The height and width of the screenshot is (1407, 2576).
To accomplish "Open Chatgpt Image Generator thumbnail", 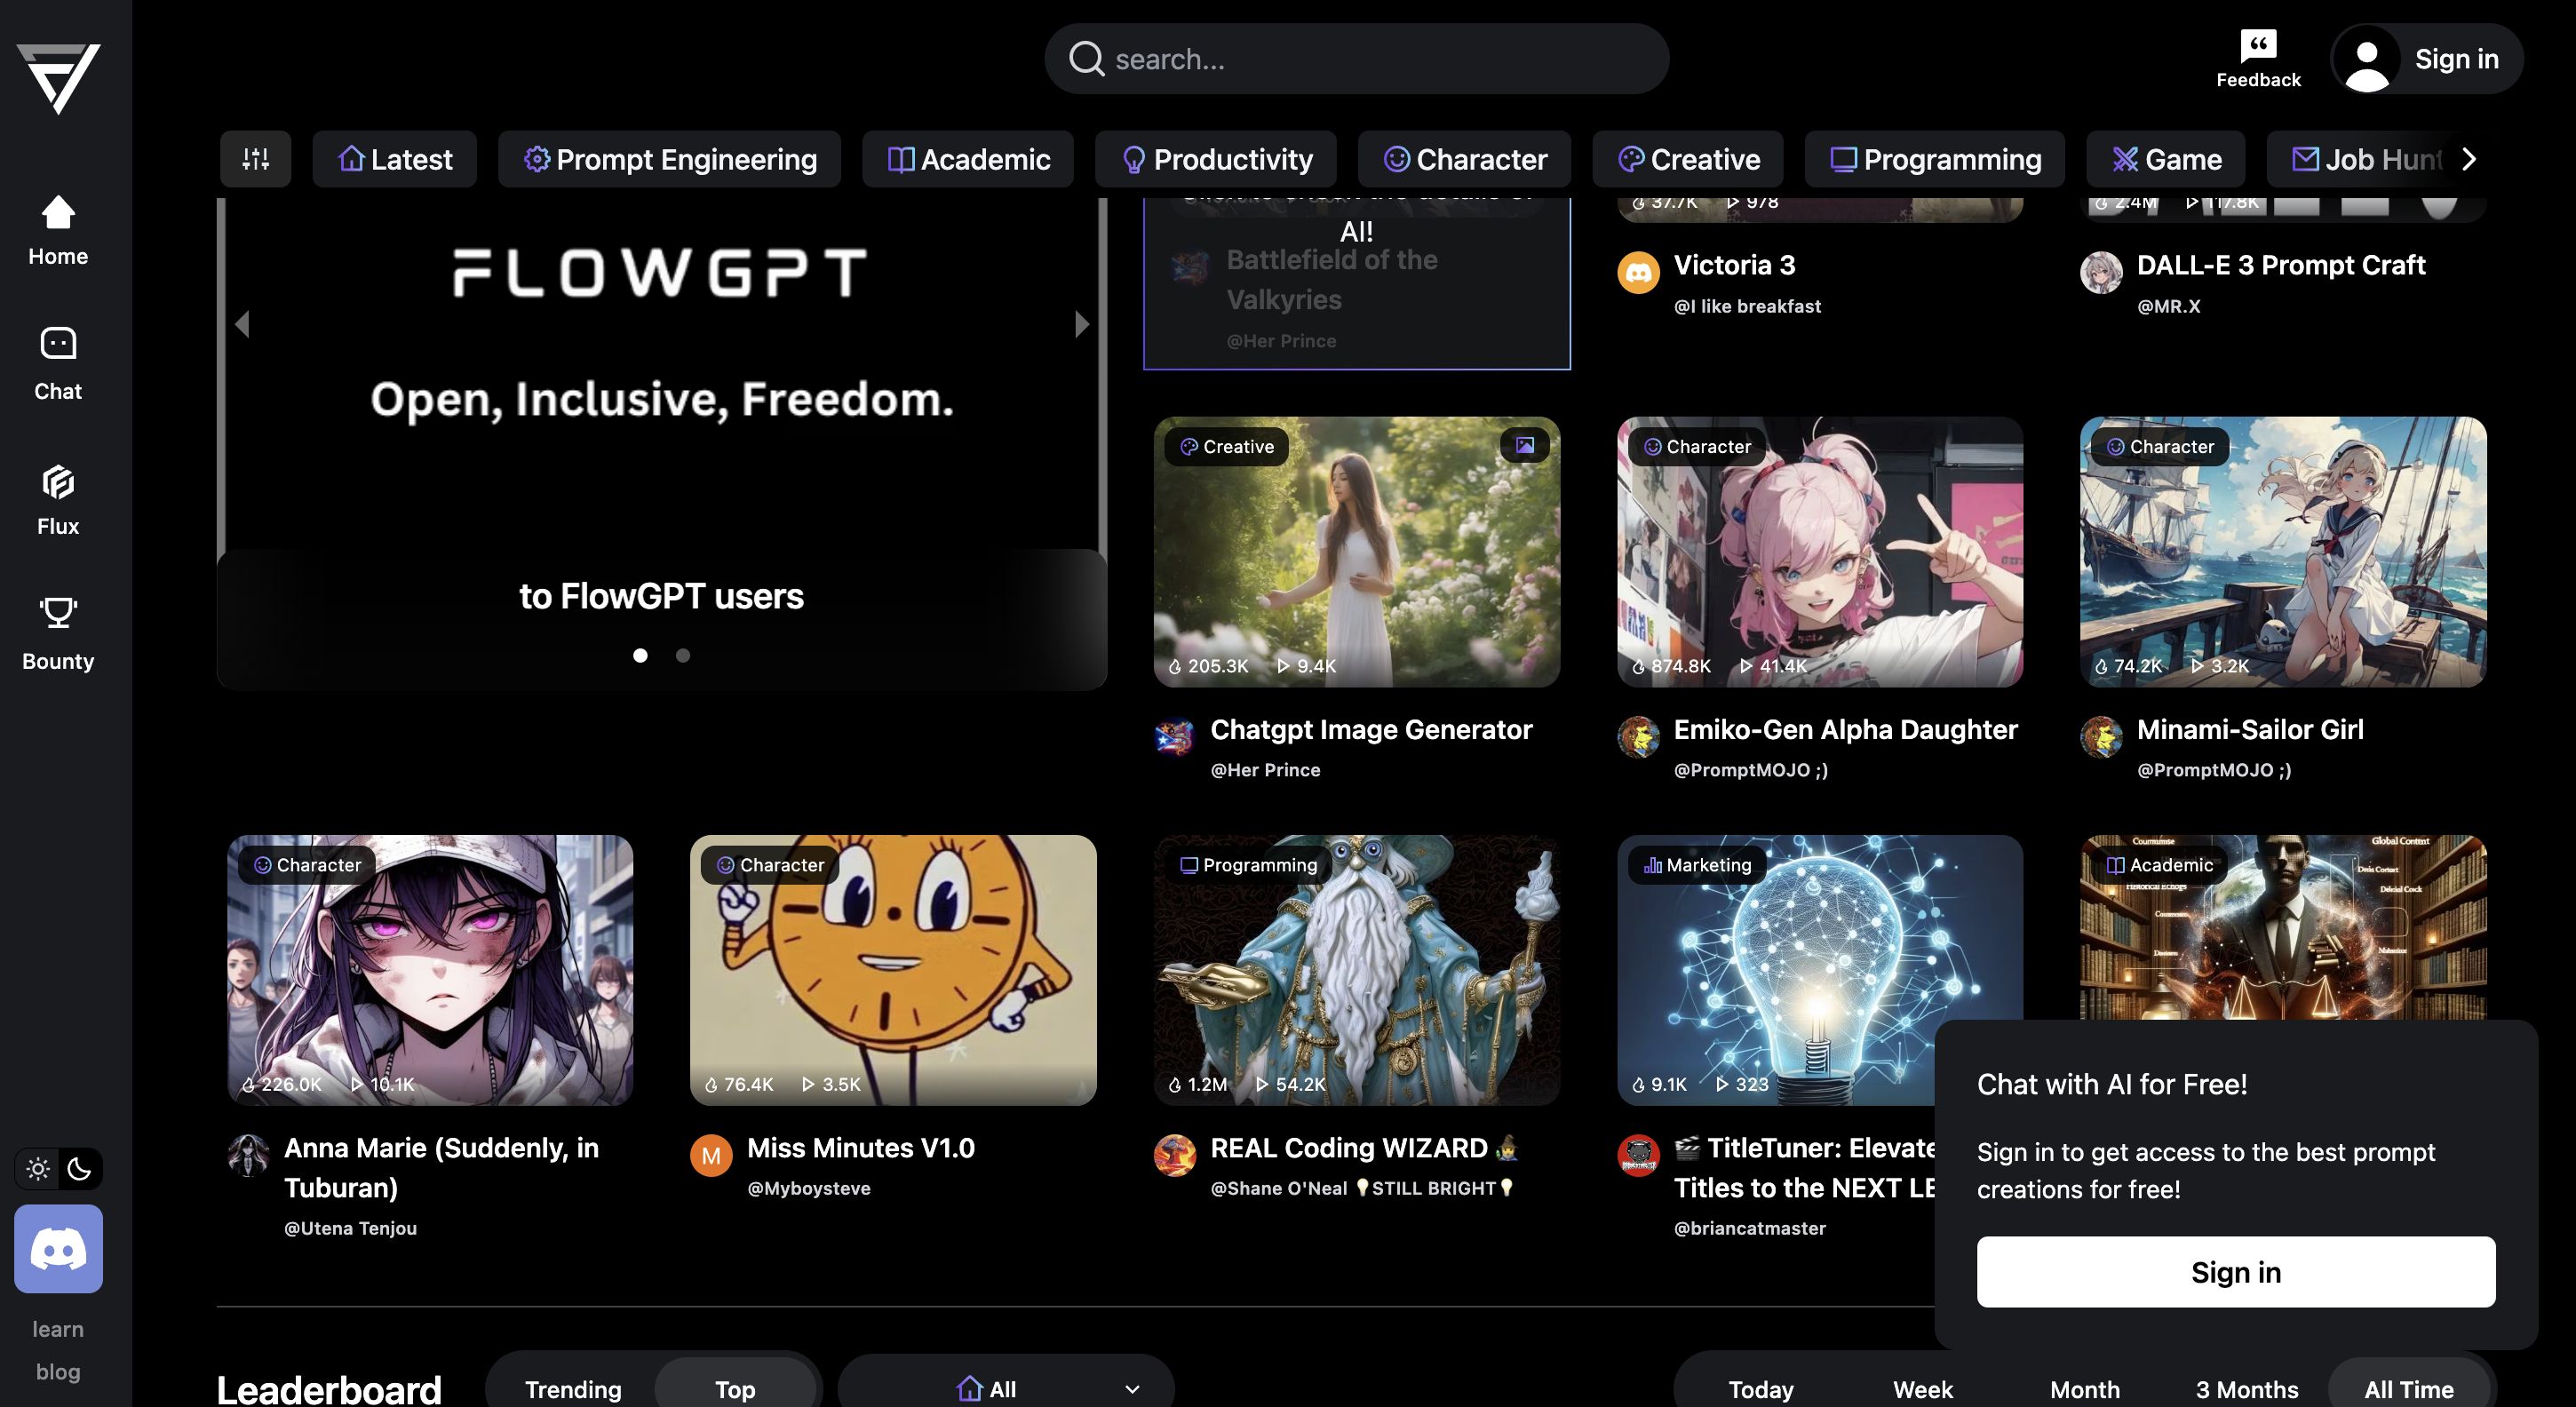I will (1356, 552).
